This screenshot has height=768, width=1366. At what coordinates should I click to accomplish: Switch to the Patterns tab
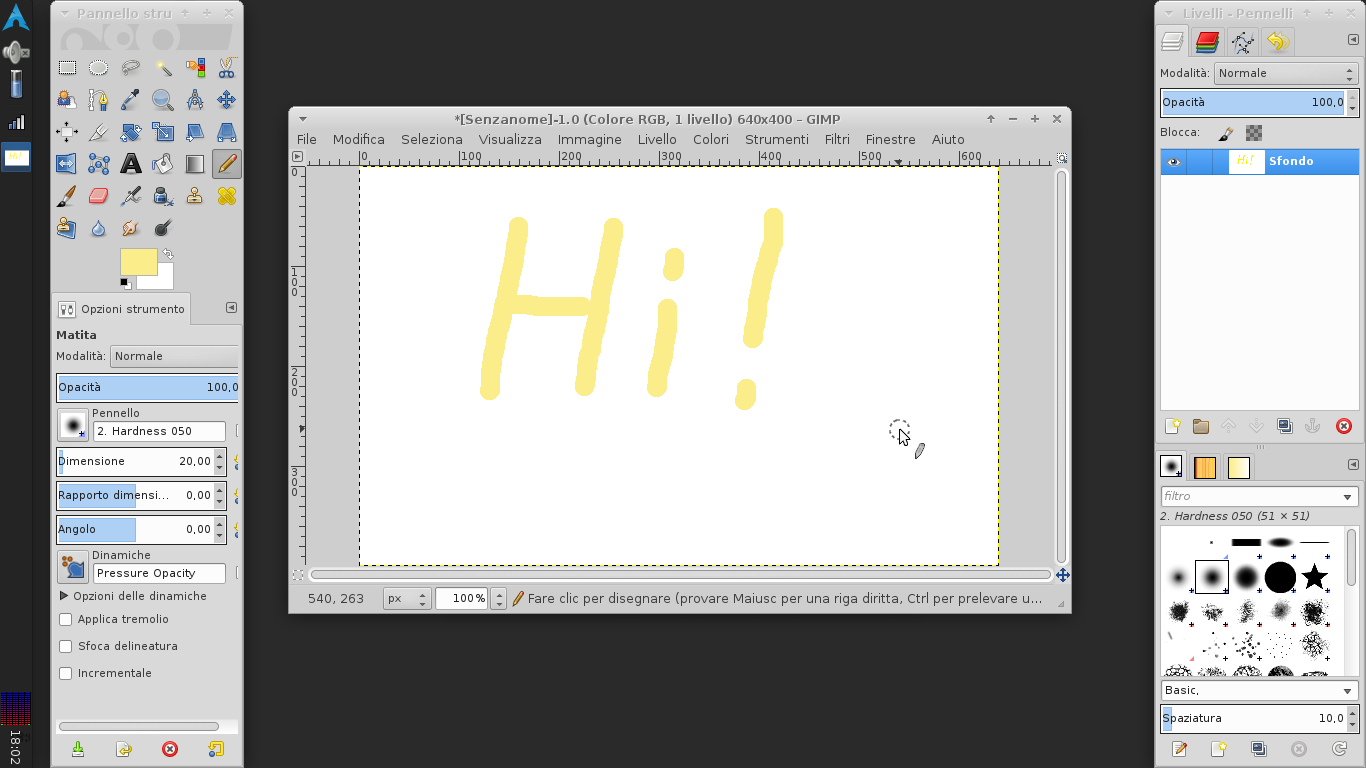1205,467
